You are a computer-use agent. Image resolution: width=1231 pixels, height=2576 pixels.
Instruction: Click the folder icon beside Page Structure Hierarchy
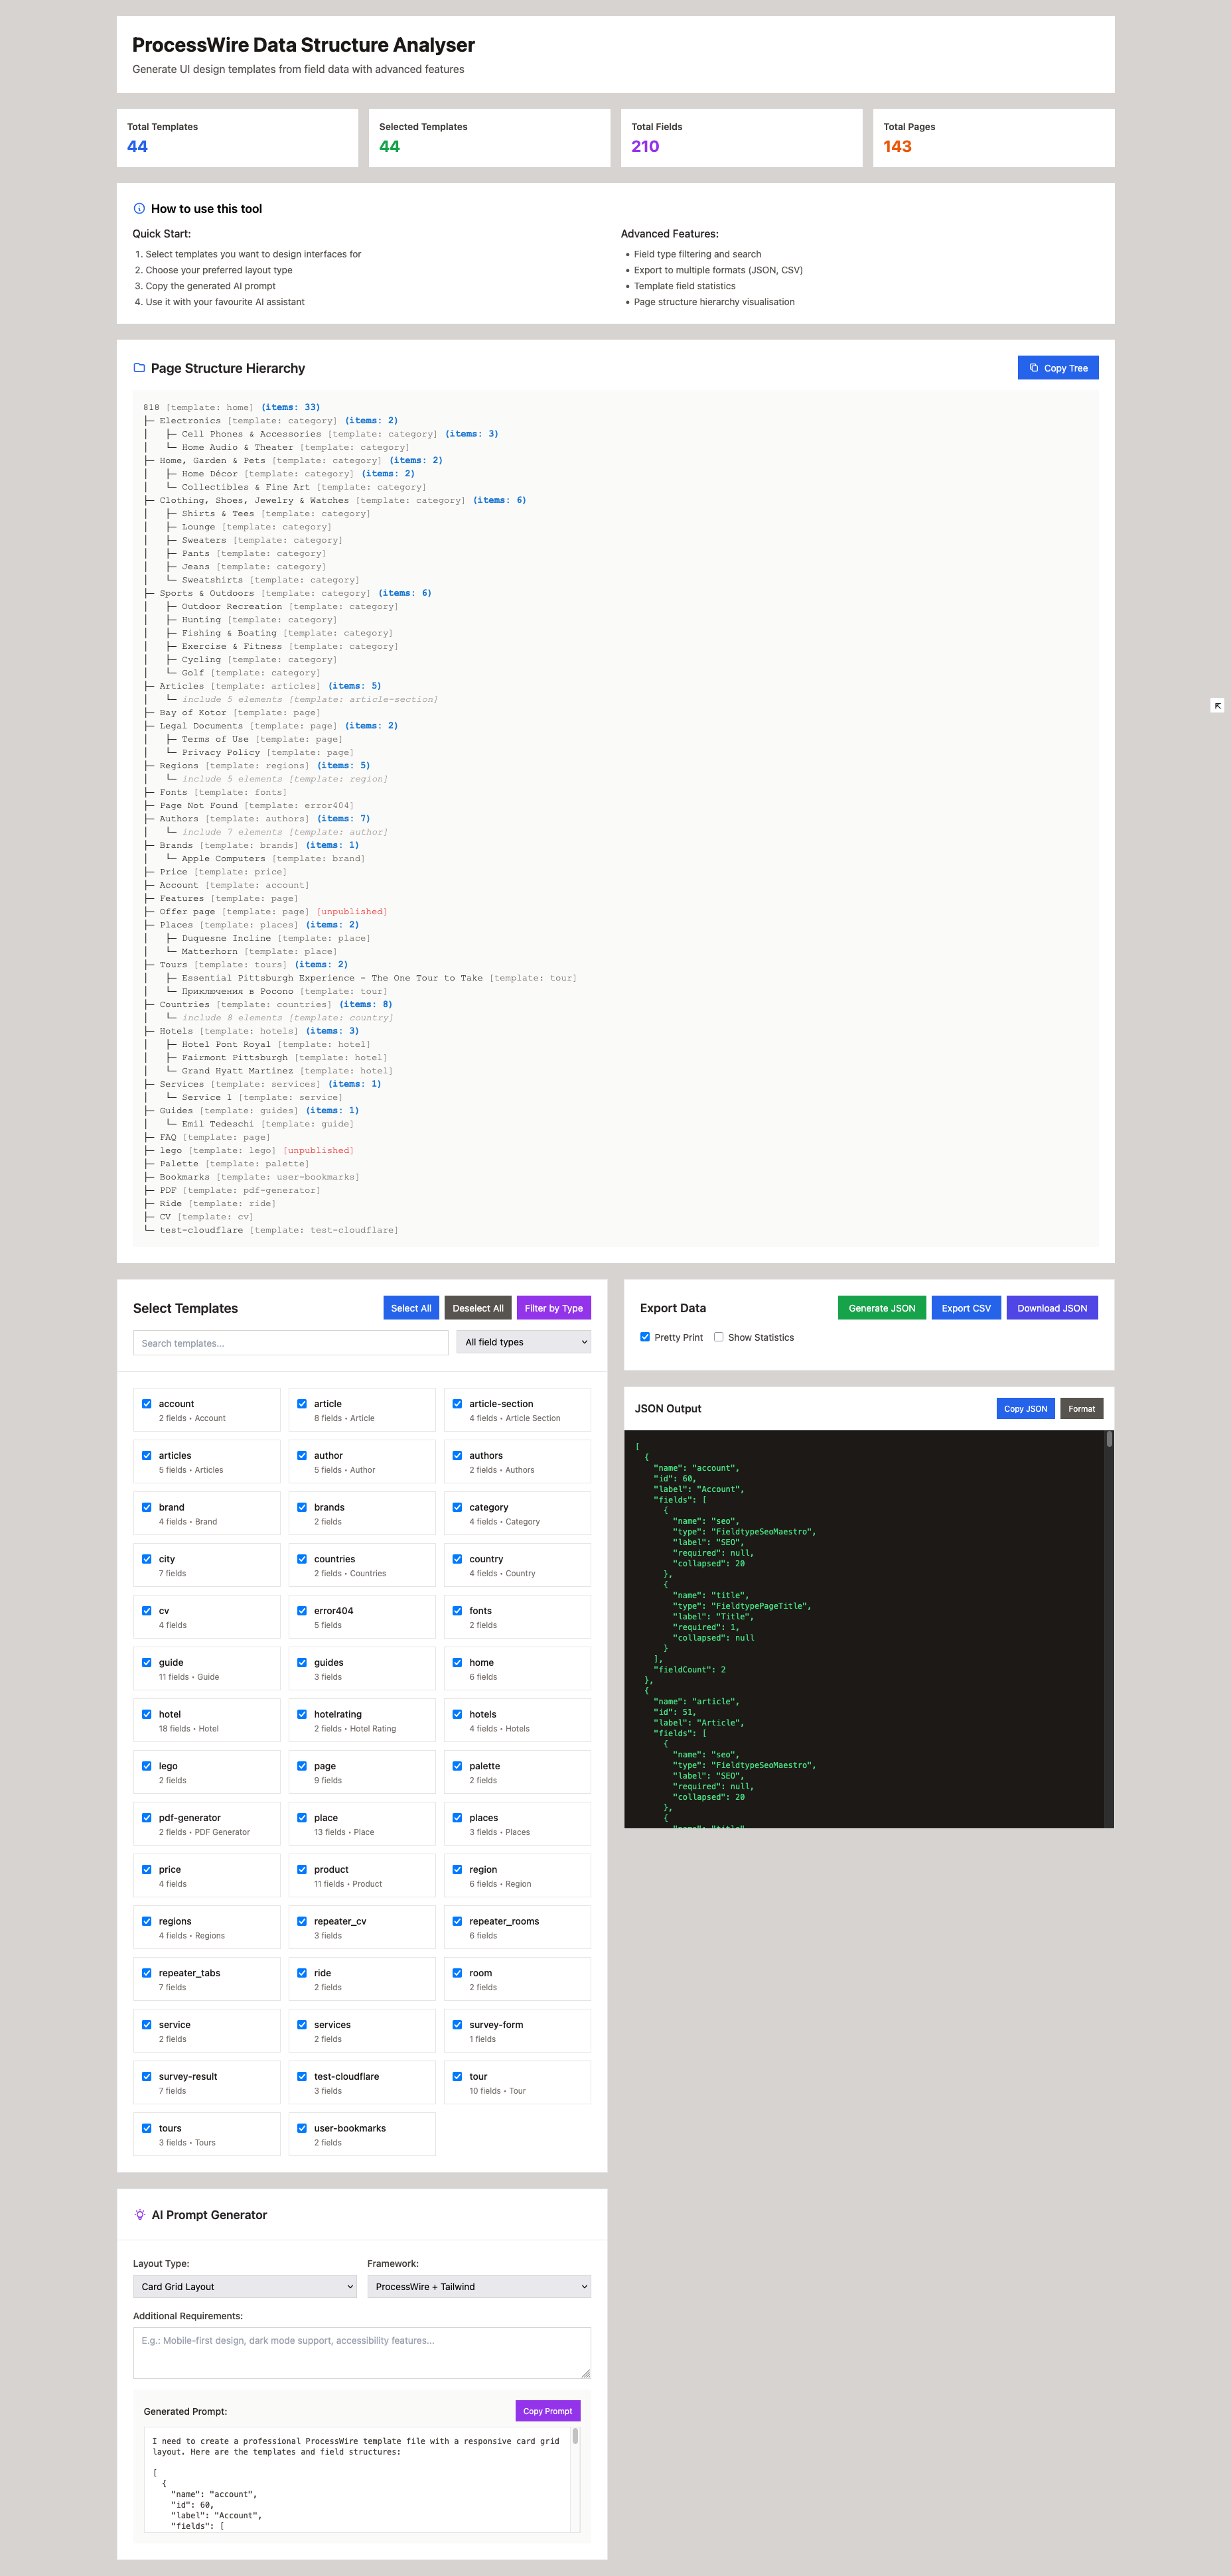coord(139,368)
